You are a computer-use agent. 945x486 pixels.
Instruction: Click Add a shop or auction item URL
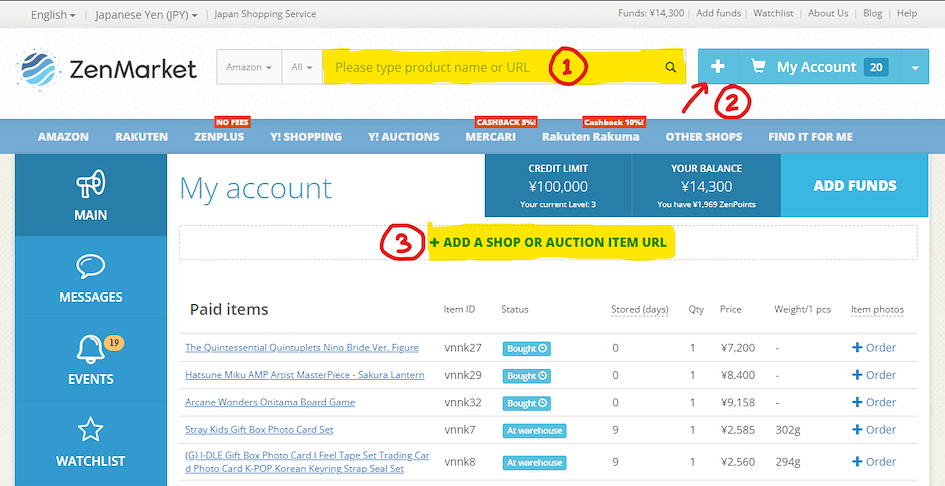pos(548,242)
